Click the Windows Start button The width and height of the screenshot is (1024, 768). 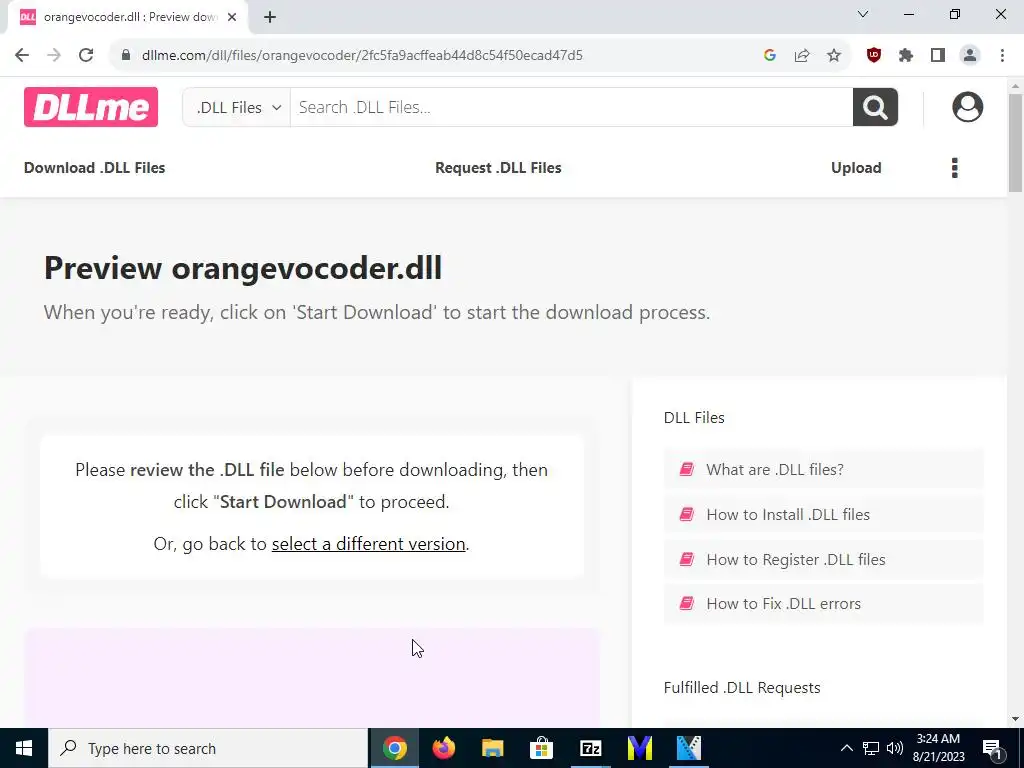click(24, 748)
